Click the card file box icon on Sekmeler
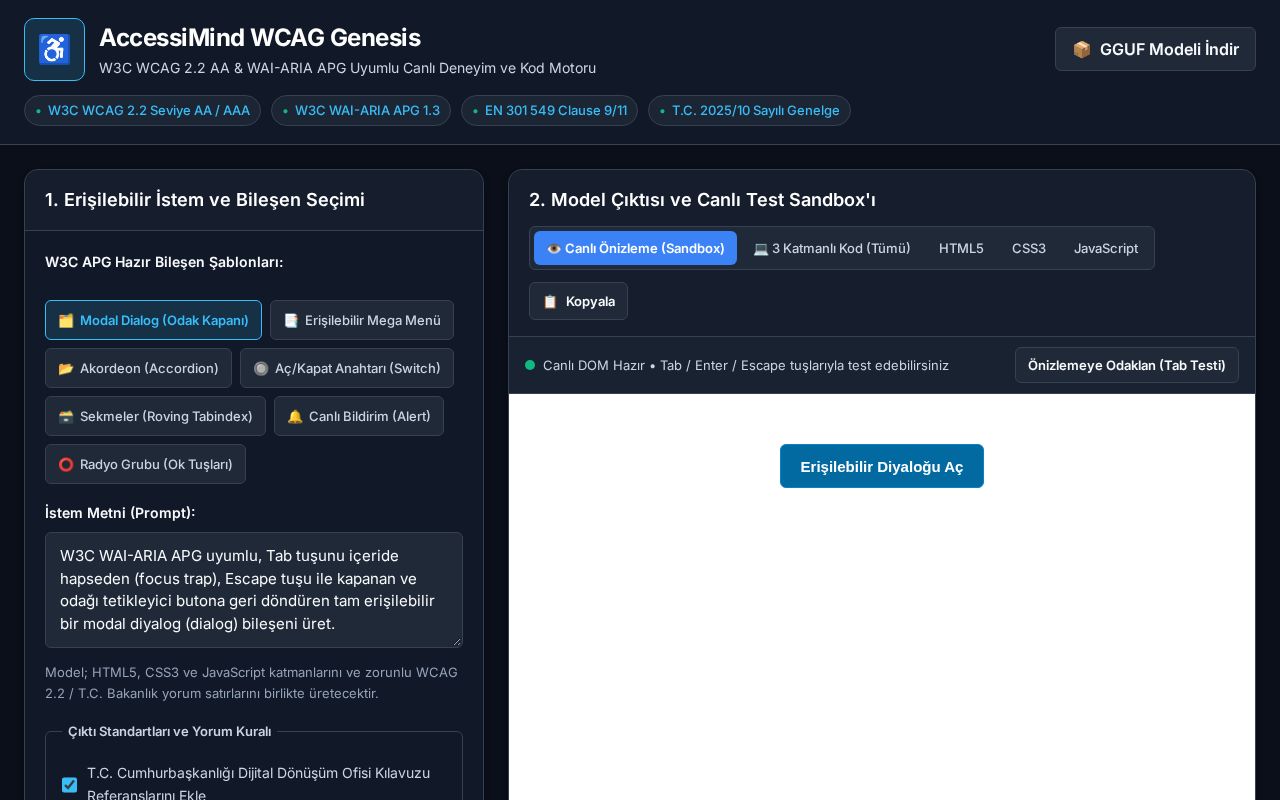The width and height of the screenshot is (1280, 800). point(66,416)
